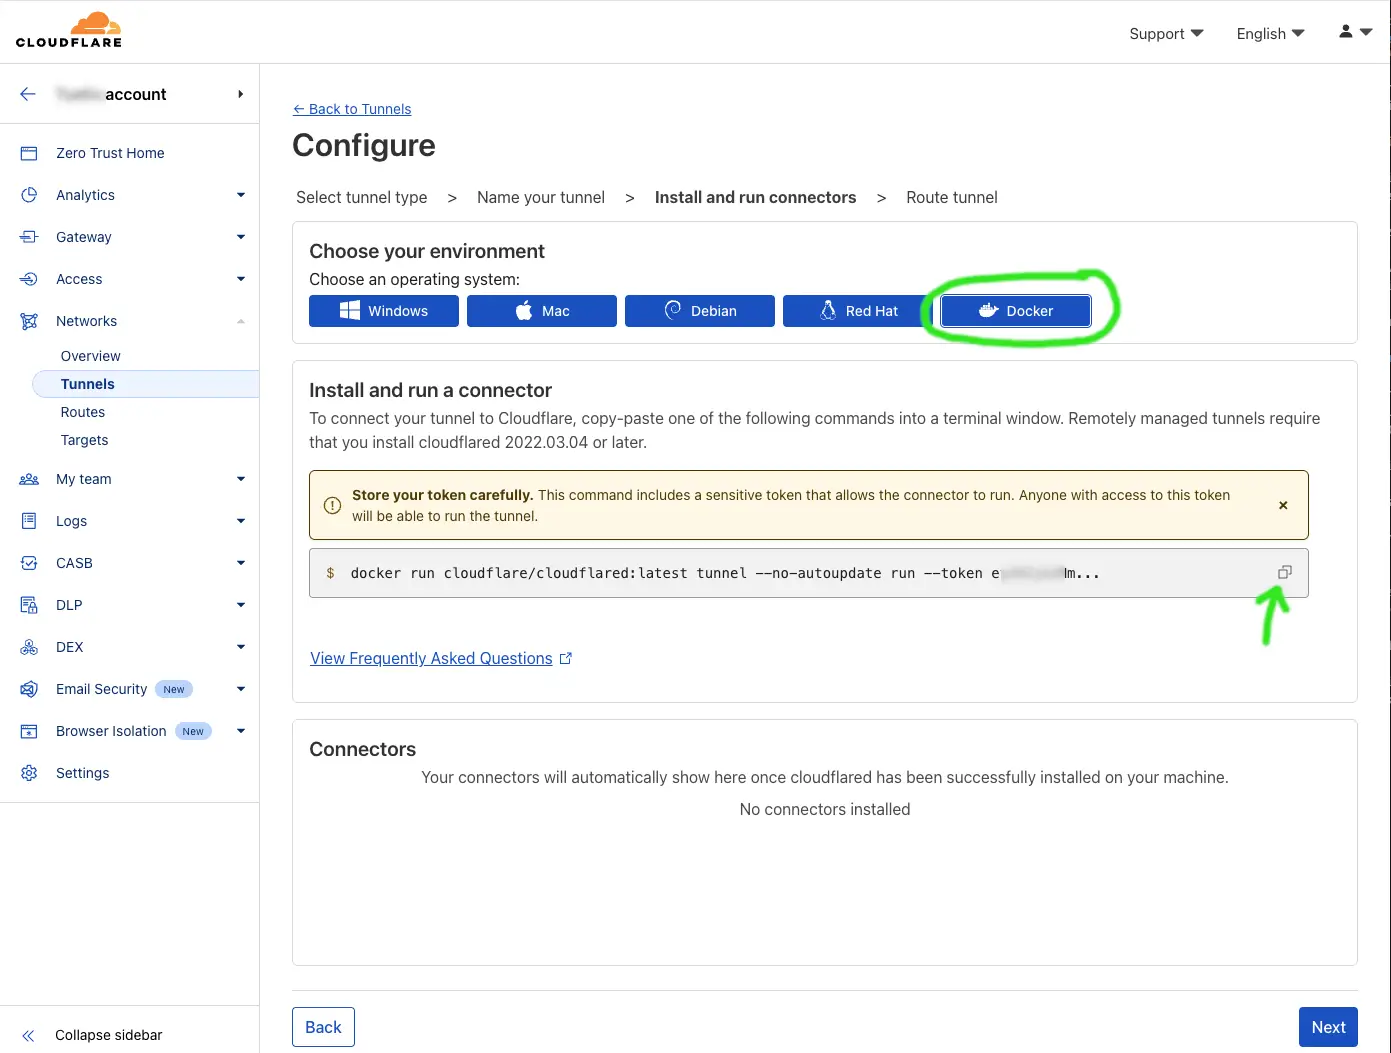Click the Cloudflare logo
1391x1053 pixels.
(69, 31)
